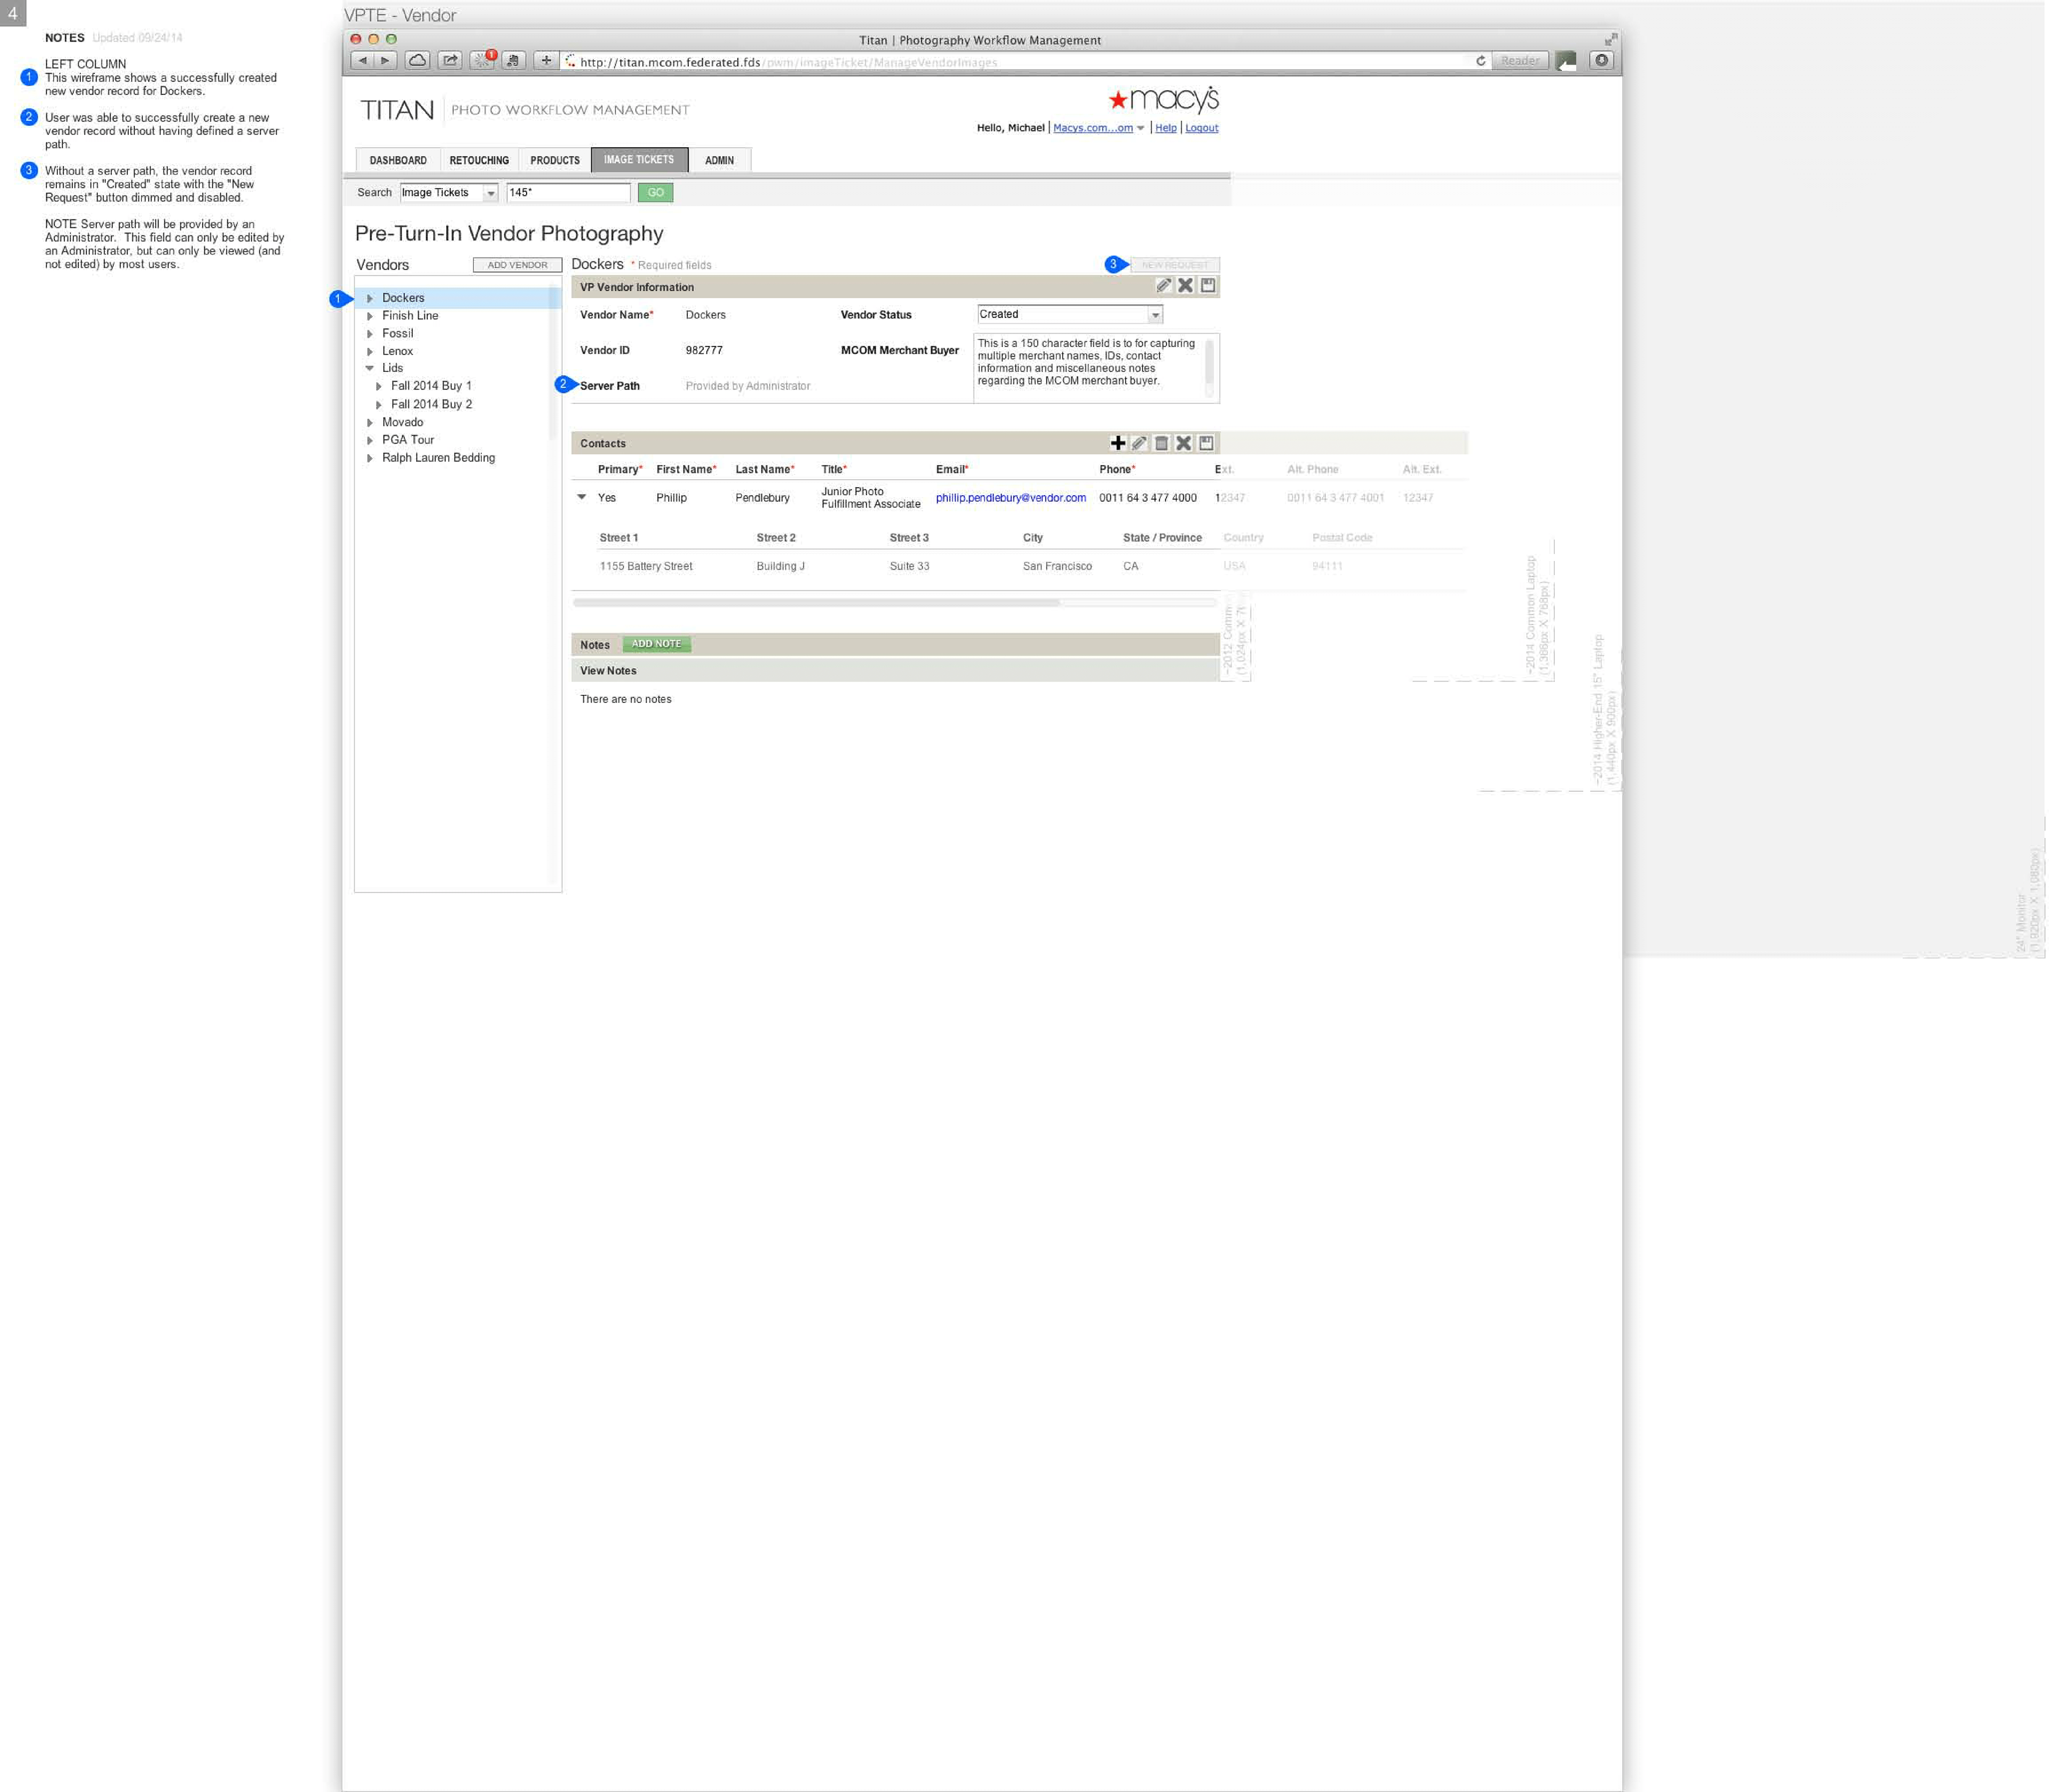Screen dimensions: 2049x1792
Task: Click the vendor info save disk icon
Action: click(1209, 286)
